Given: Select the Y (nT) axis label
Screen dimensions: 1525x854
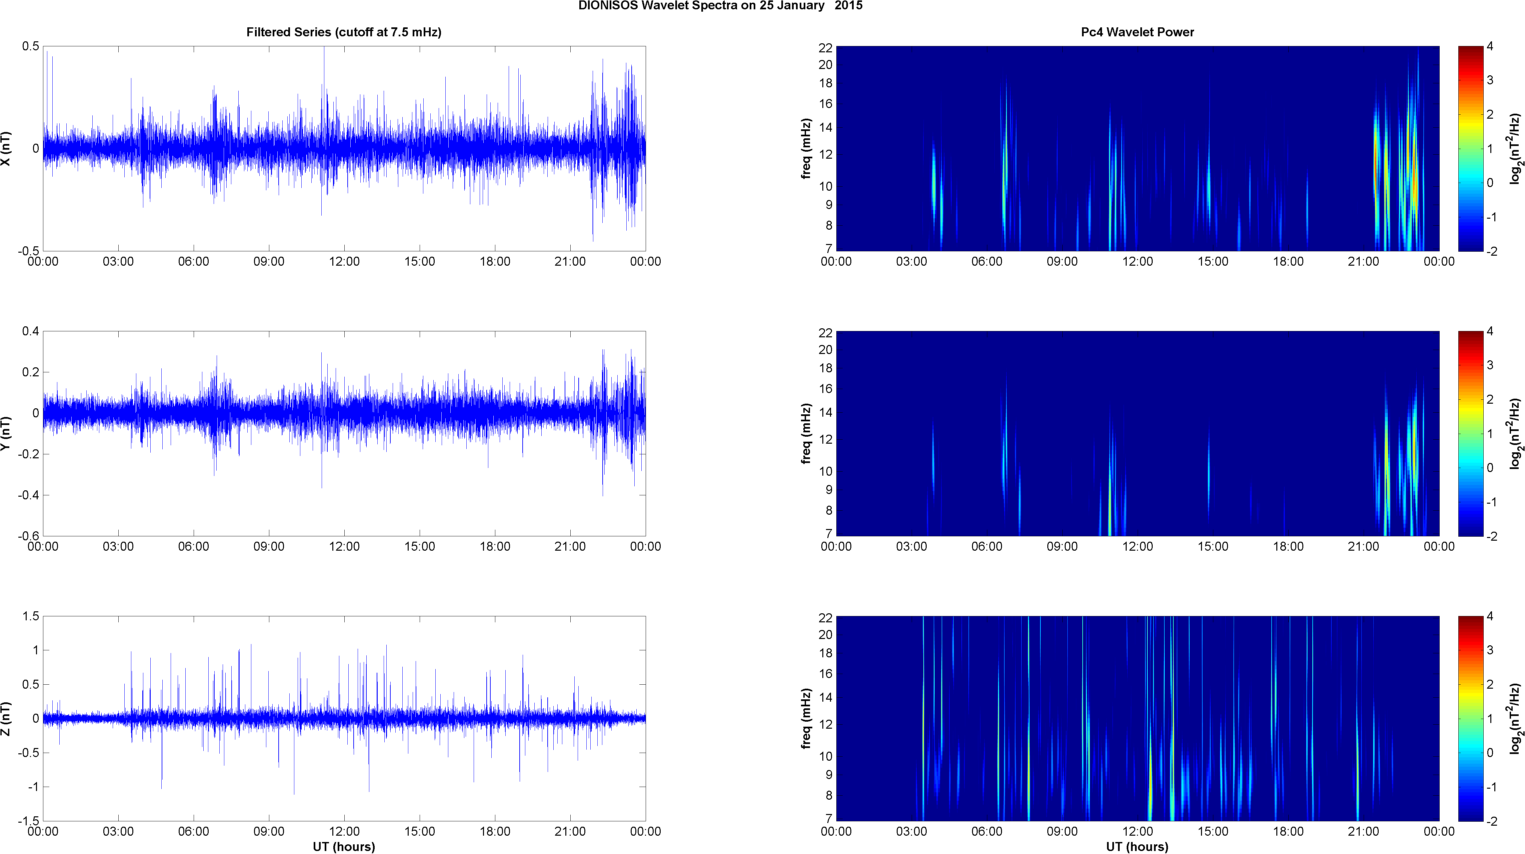Looking at the screenshot, I should [x=6, y=433].
